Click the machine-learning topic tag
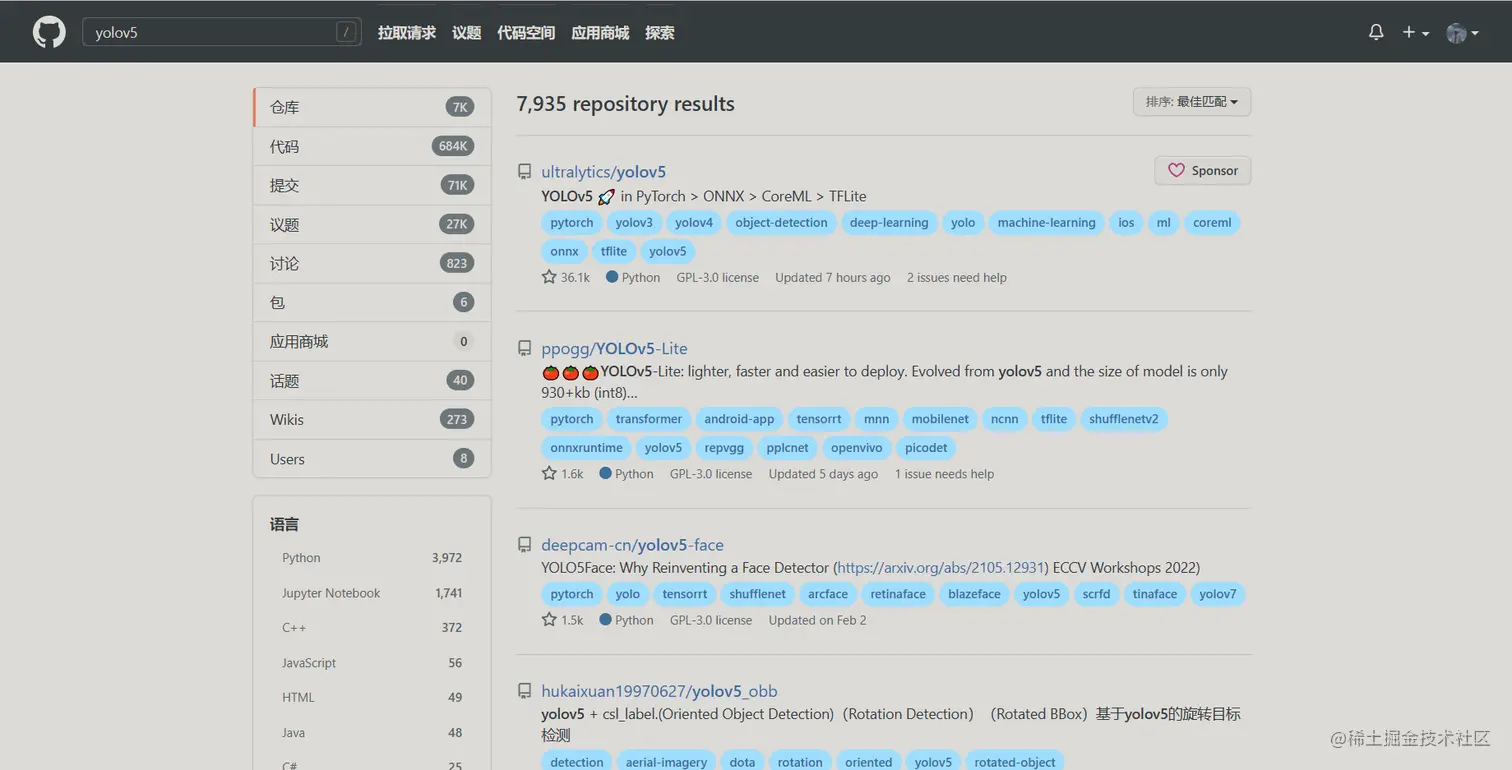The height and width of the screenshot is (770, 1512). click(x=1046, y=223)
